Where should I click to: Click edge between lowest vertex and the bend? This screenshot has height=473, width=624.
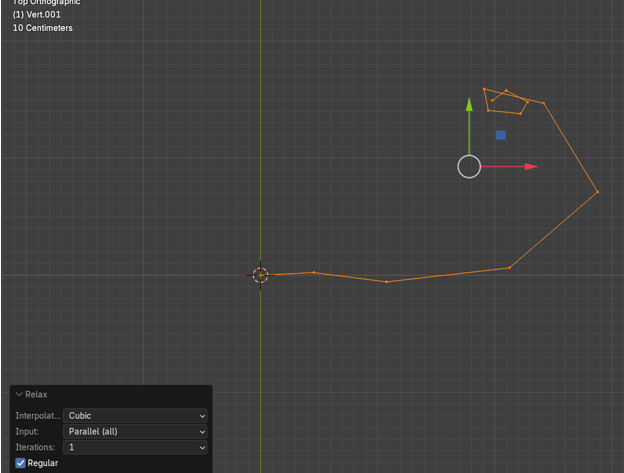coord(448,275)
